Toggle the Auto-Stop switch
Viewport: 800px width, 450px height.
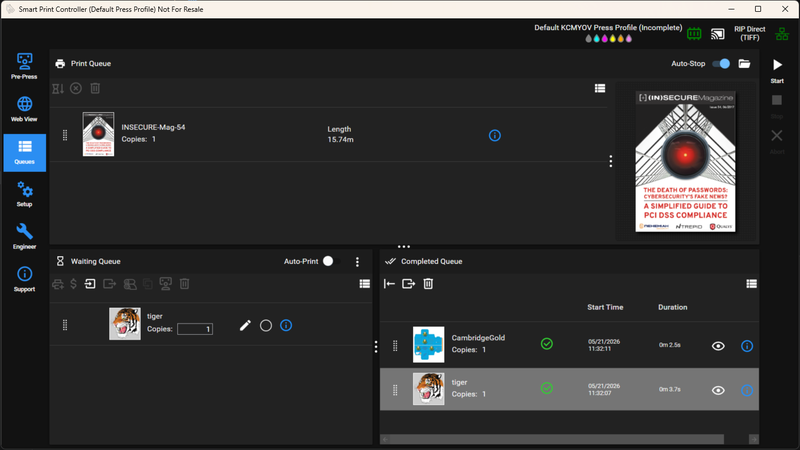[x=721, y=64]
